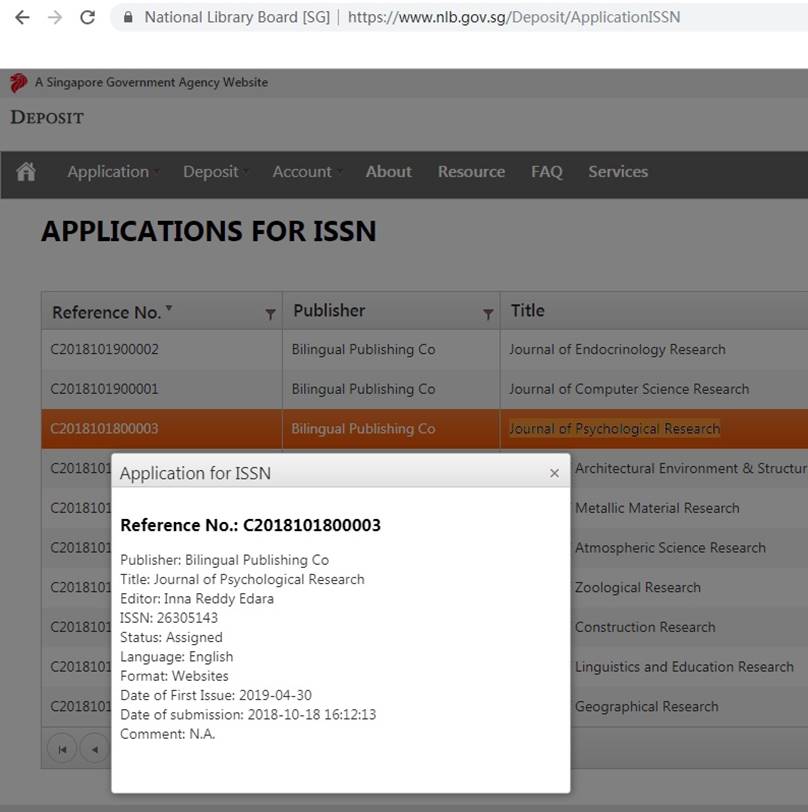Go to first page of table
This screenshot has height=812, width=808.
tap(62, 749)
